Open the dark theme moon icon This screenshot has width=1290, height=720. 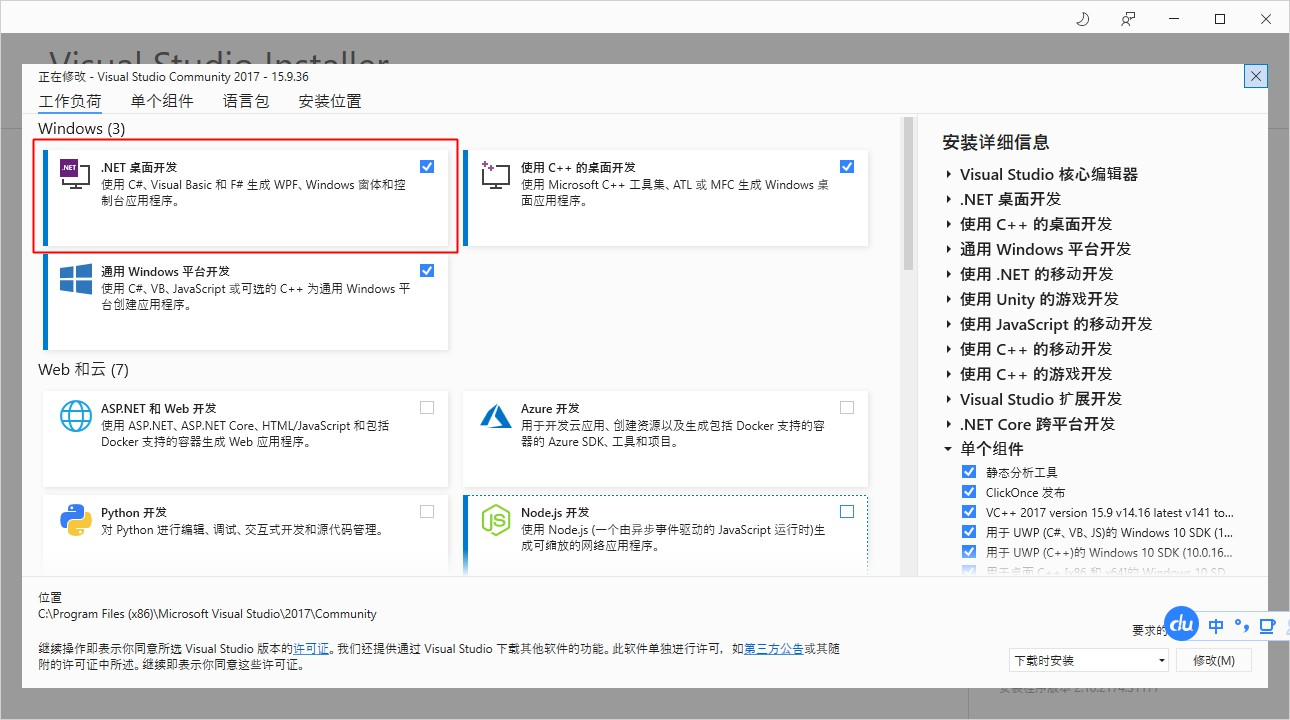click(1081, 18)
